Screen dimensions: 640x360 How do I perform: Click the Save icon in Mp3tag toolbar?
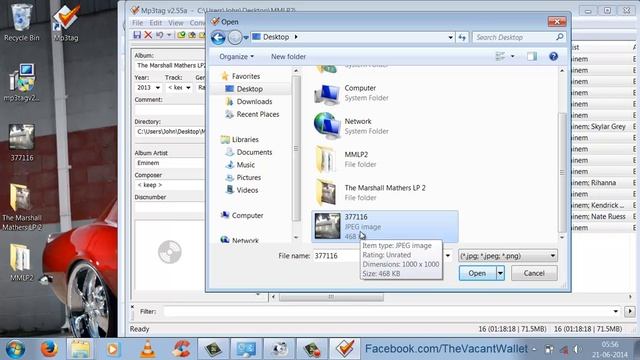tap(137, 35)
